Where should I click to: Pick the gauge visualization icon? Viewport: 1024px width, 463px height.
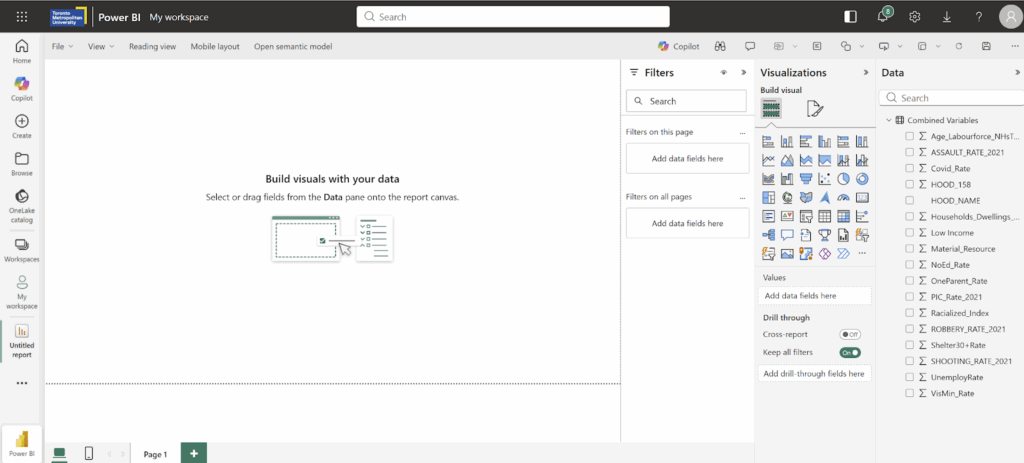coord(843,198)
